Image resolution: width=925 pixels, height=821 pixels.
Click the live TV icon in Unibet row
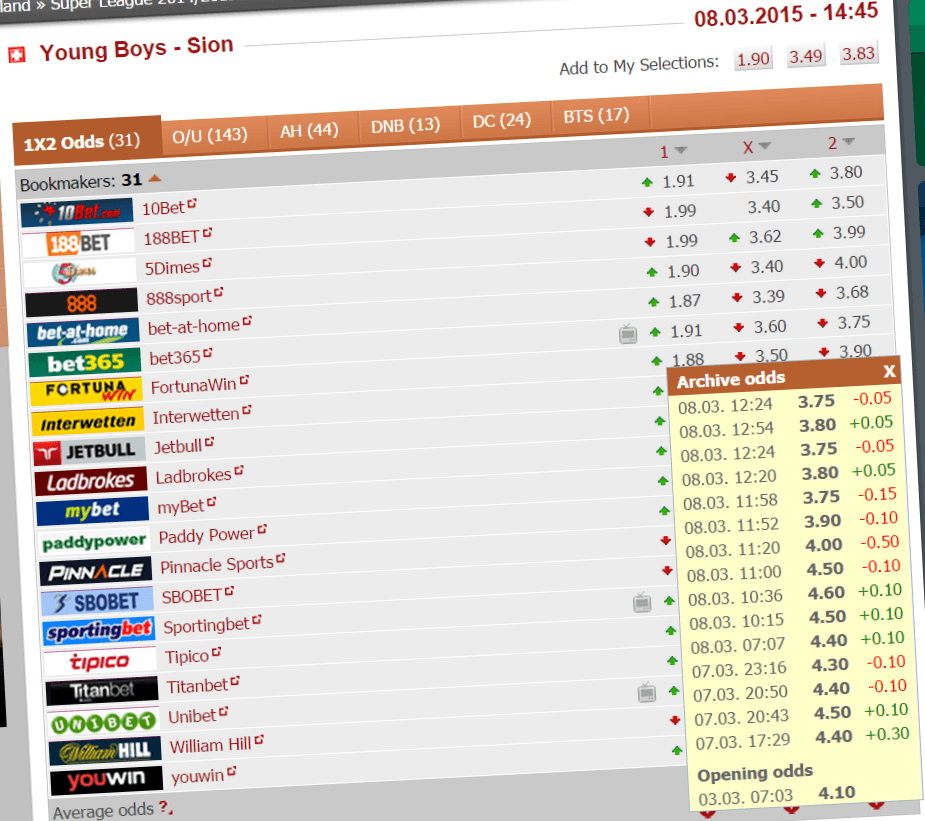647,693
